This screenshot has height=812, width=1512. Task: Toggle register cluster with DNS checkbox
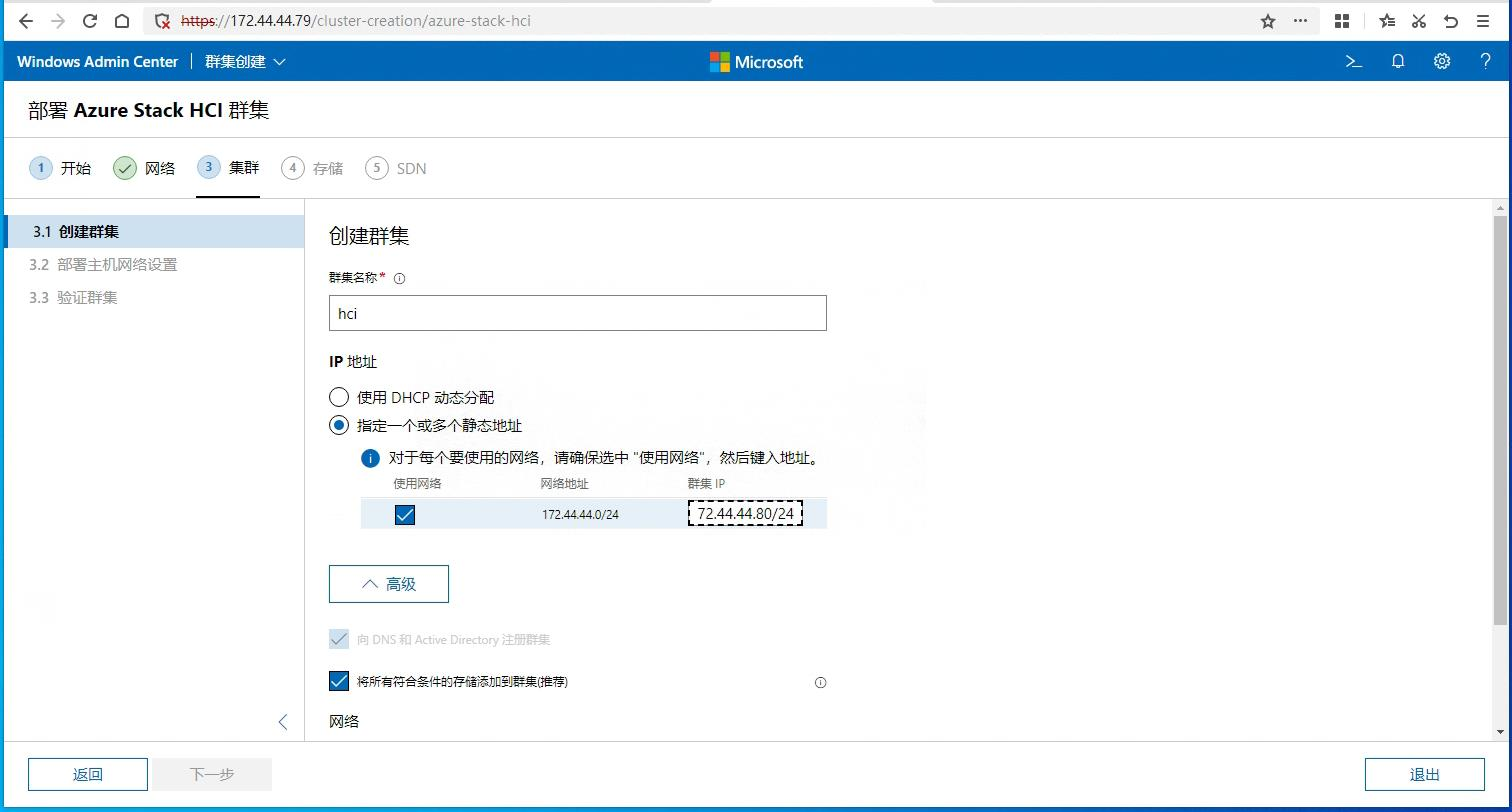339,639
